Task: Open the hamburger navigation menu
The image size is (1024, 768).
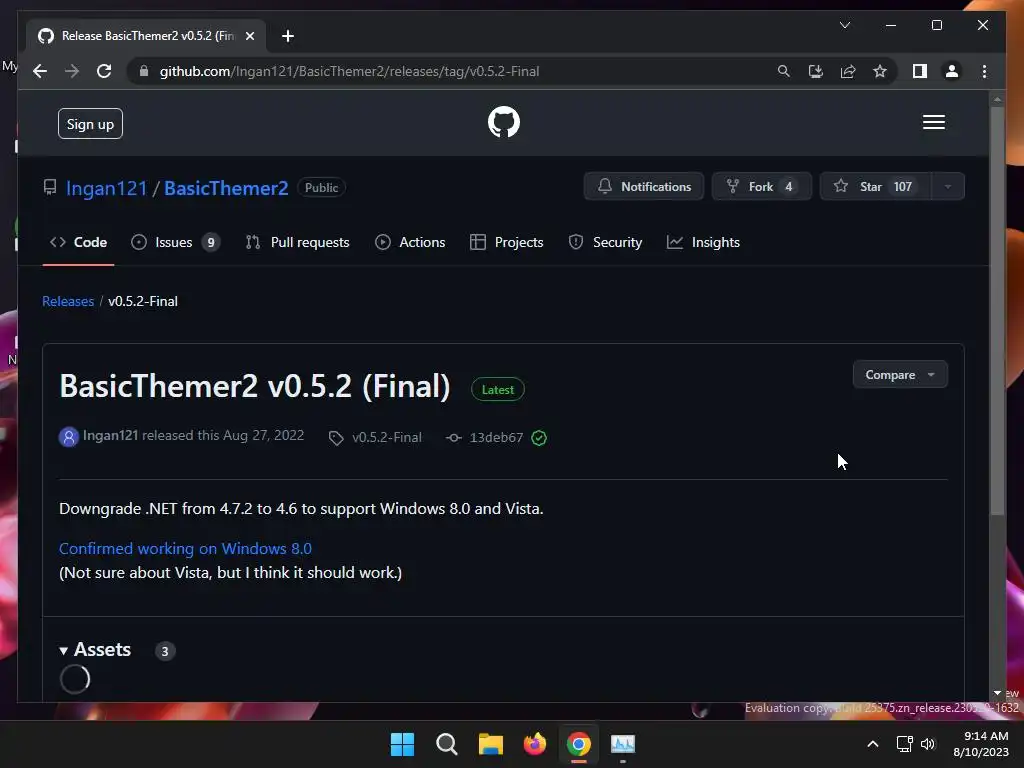Action: [933, 122]
